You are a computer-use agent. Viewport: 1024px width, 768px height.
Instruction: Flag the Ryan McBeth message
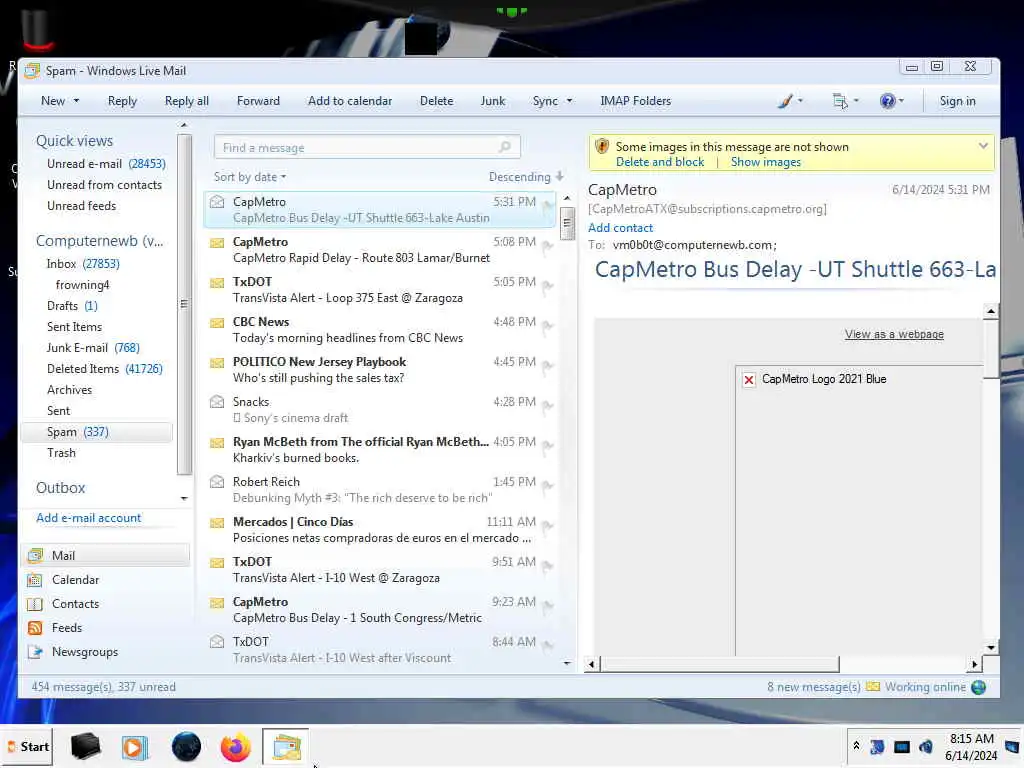(548, 446)
